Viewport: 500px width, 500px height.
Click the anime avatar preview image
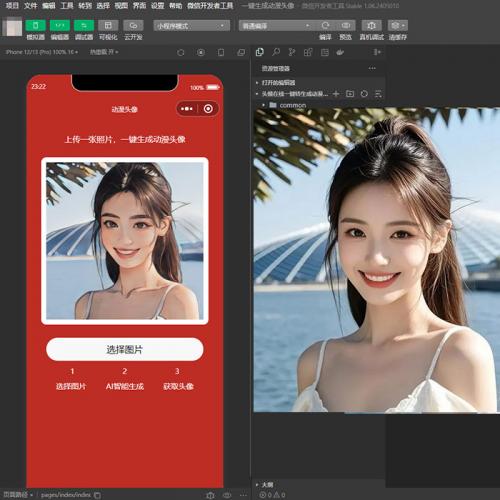pyautogui.click(x=125, y=241)
